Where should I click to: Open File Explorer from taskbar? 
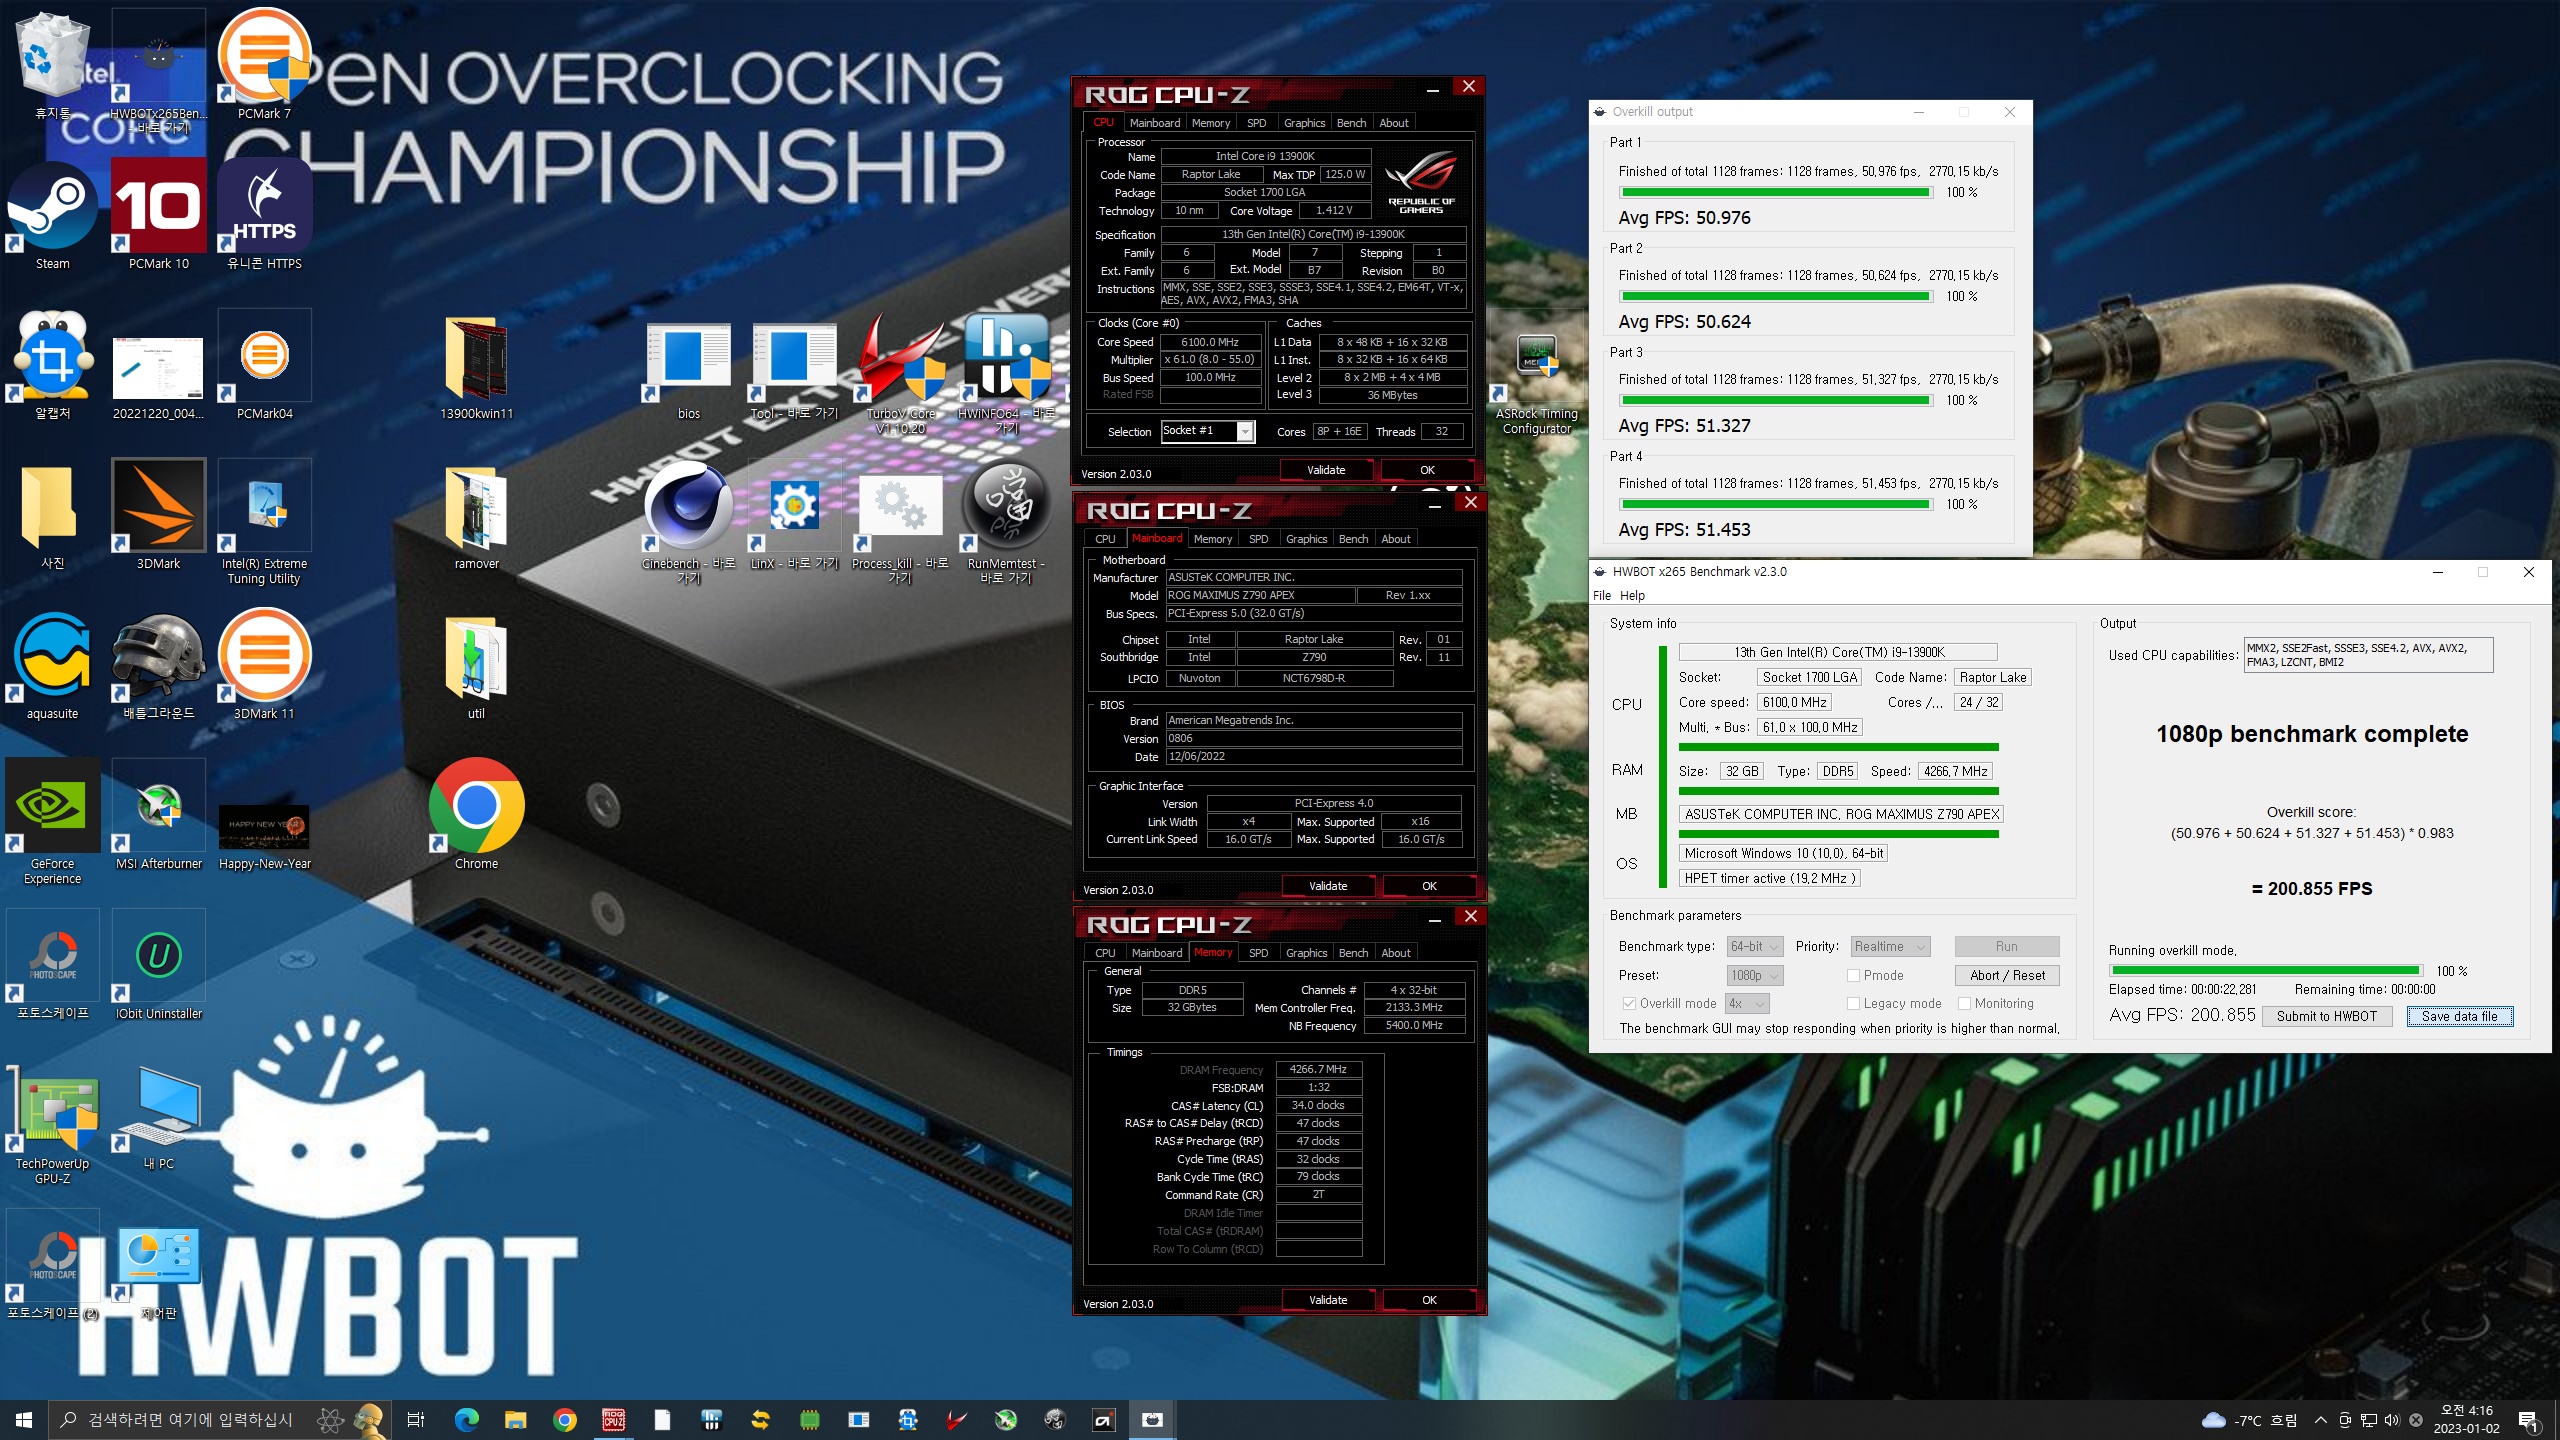[515, 1419]
